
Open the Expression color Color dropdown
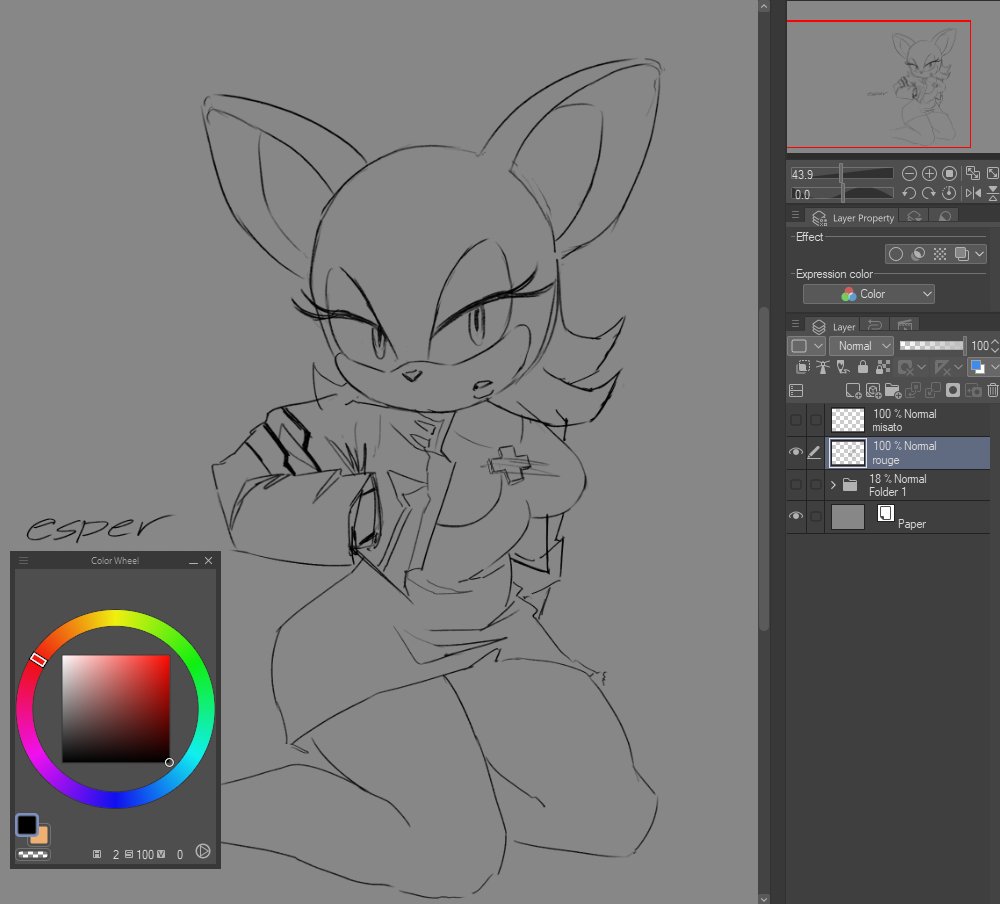pyautogui.click(x=869, y=294)
